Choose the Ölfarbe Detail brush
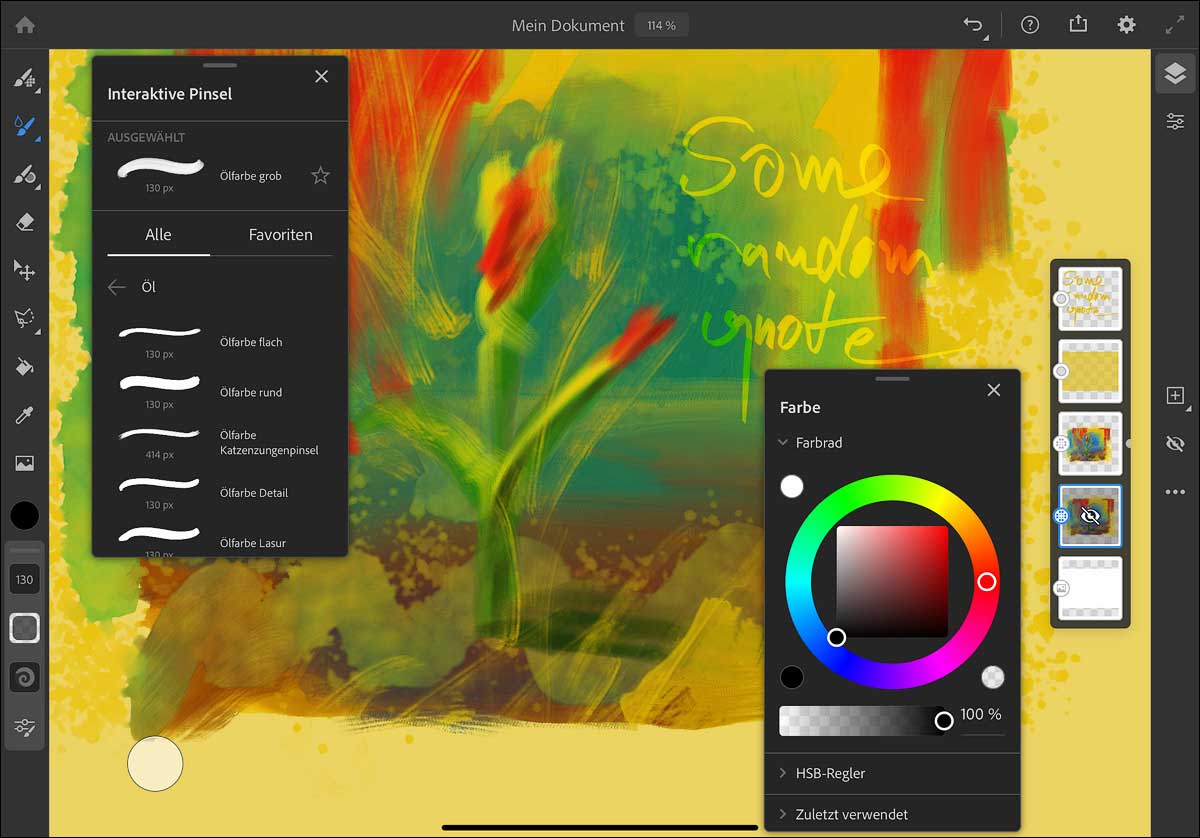This screenshot has width=1200, height=838. pyautogui.click(x=220, y=493)
